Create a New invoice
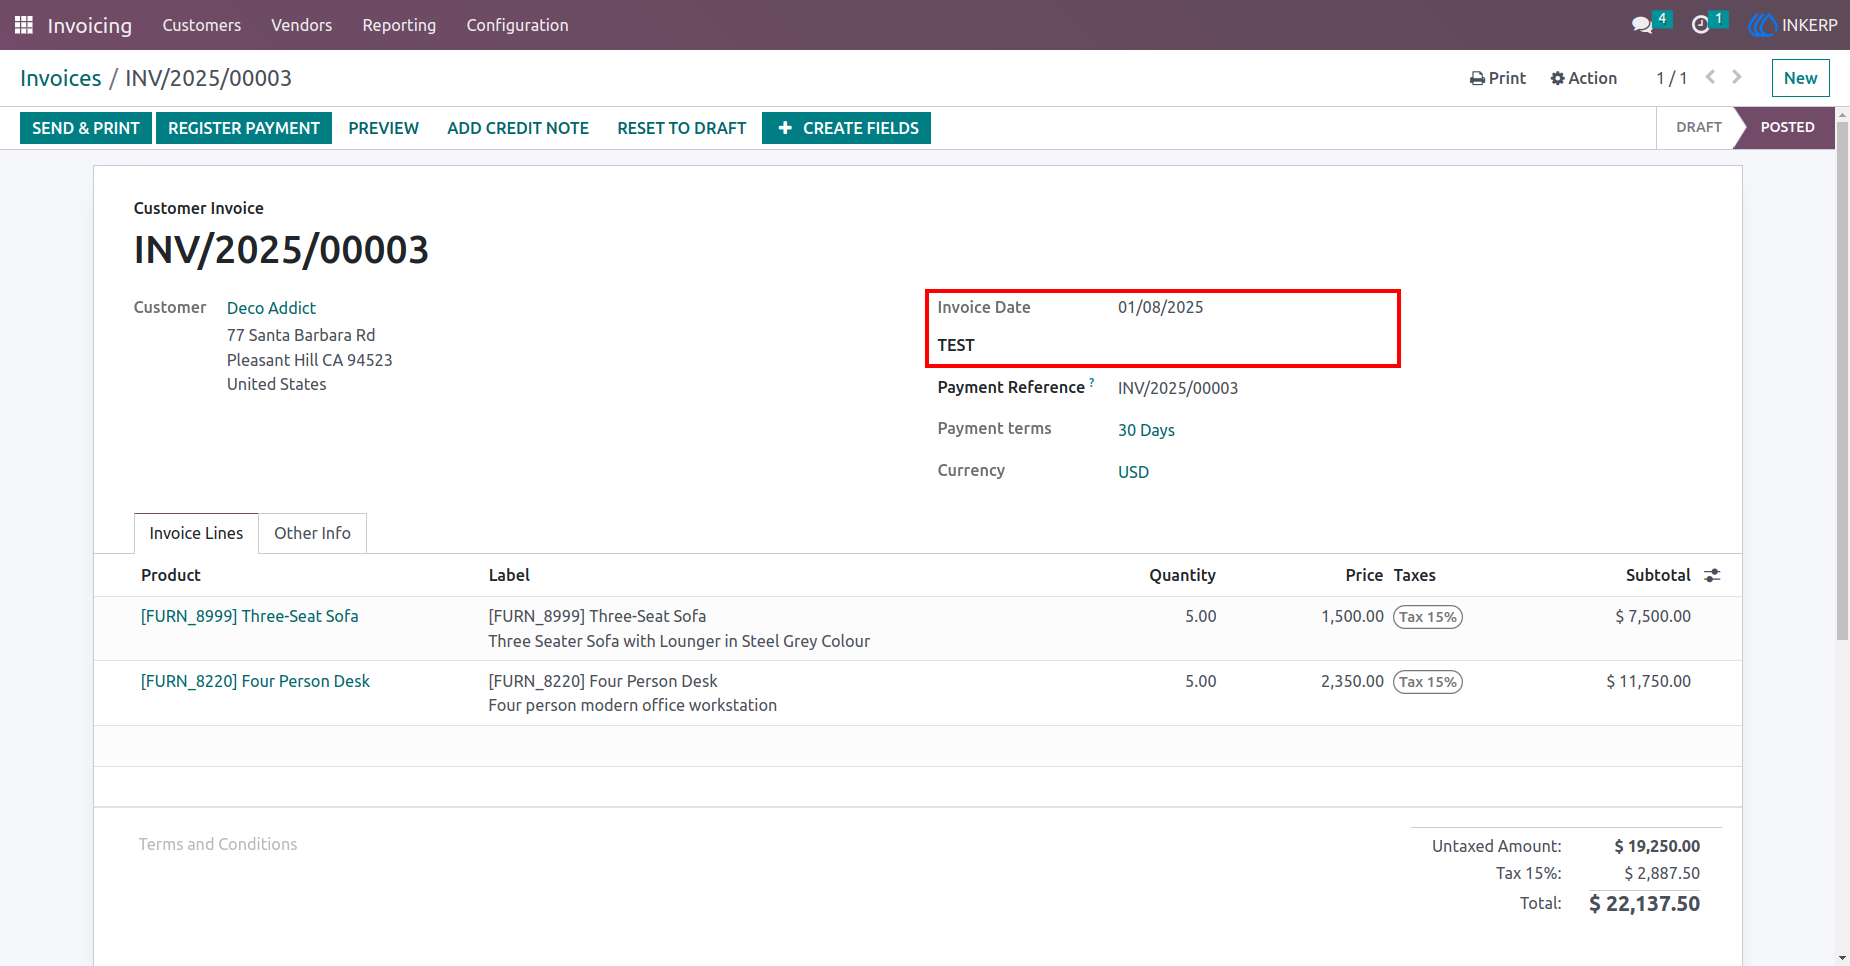This screenshot has width=1850, height=966. point(1800,78)
